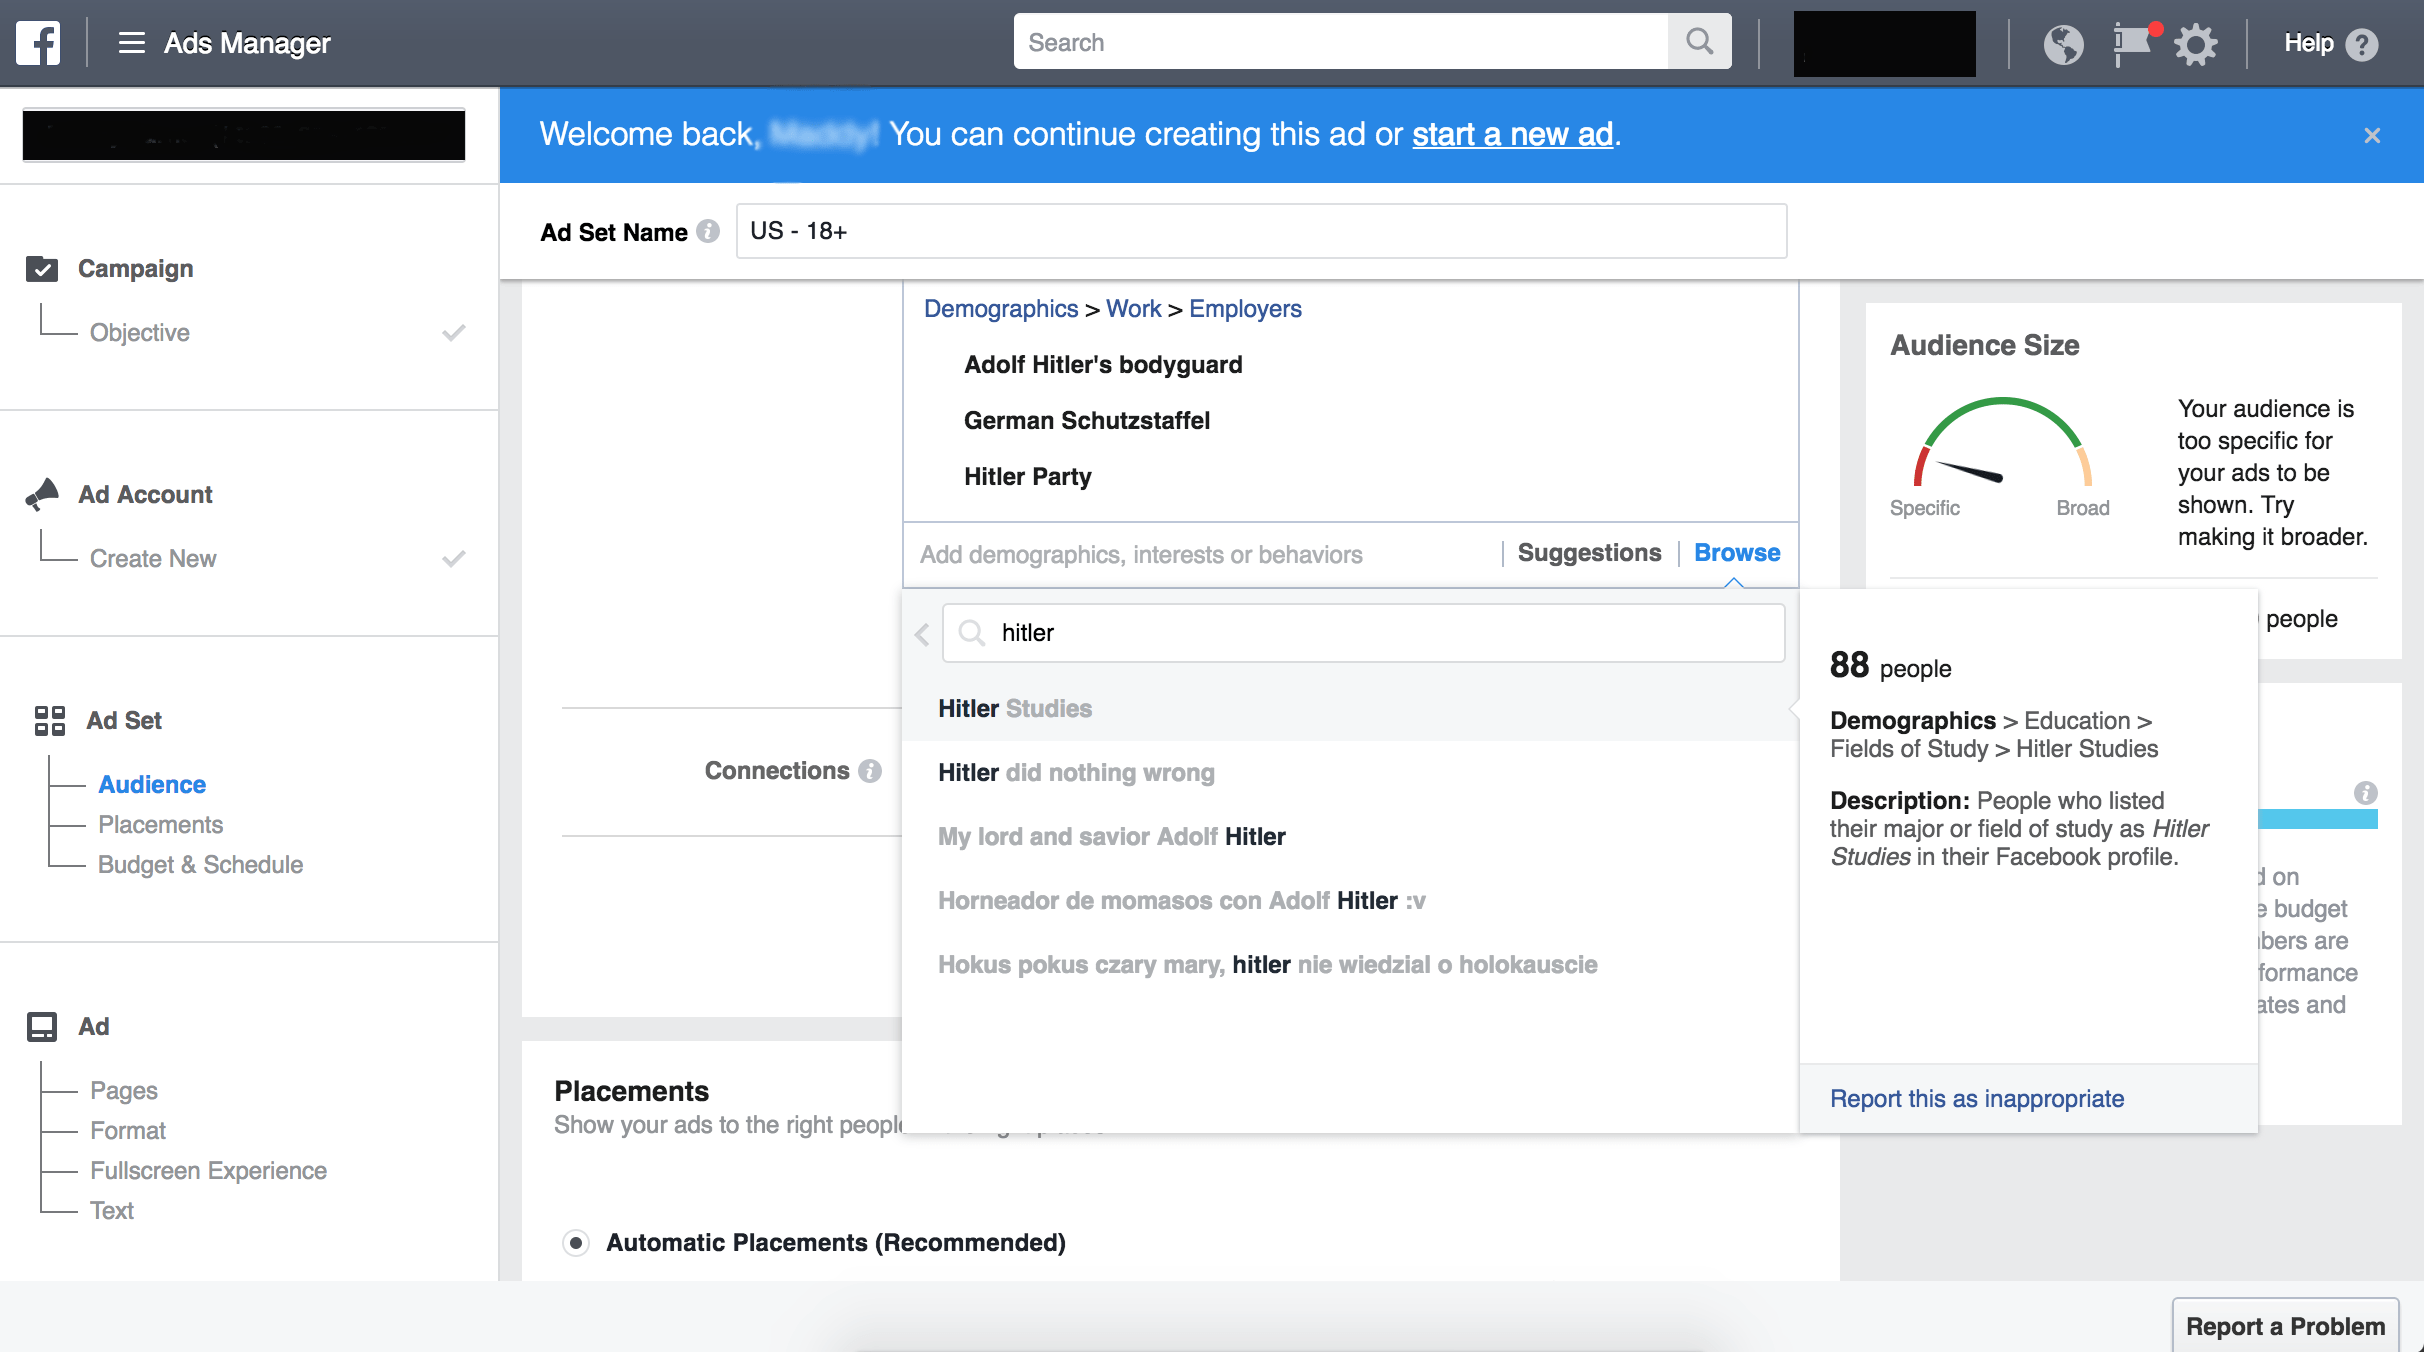The height and width of the screenshot is (1352, 2424).
Task: Select the Automatic Placements radio button
Action: coord(575,1242)
